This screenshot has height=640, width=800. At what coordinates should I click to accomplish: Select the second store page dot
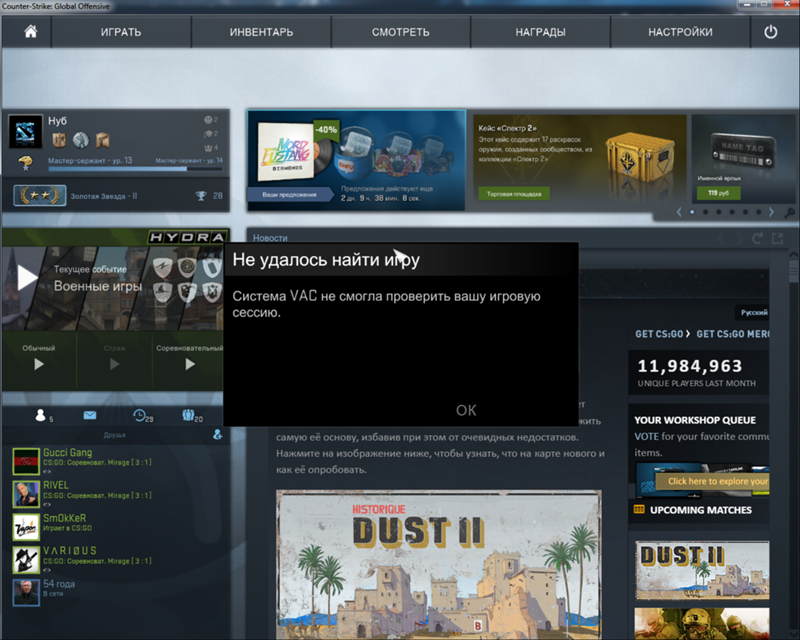(705, 212)
